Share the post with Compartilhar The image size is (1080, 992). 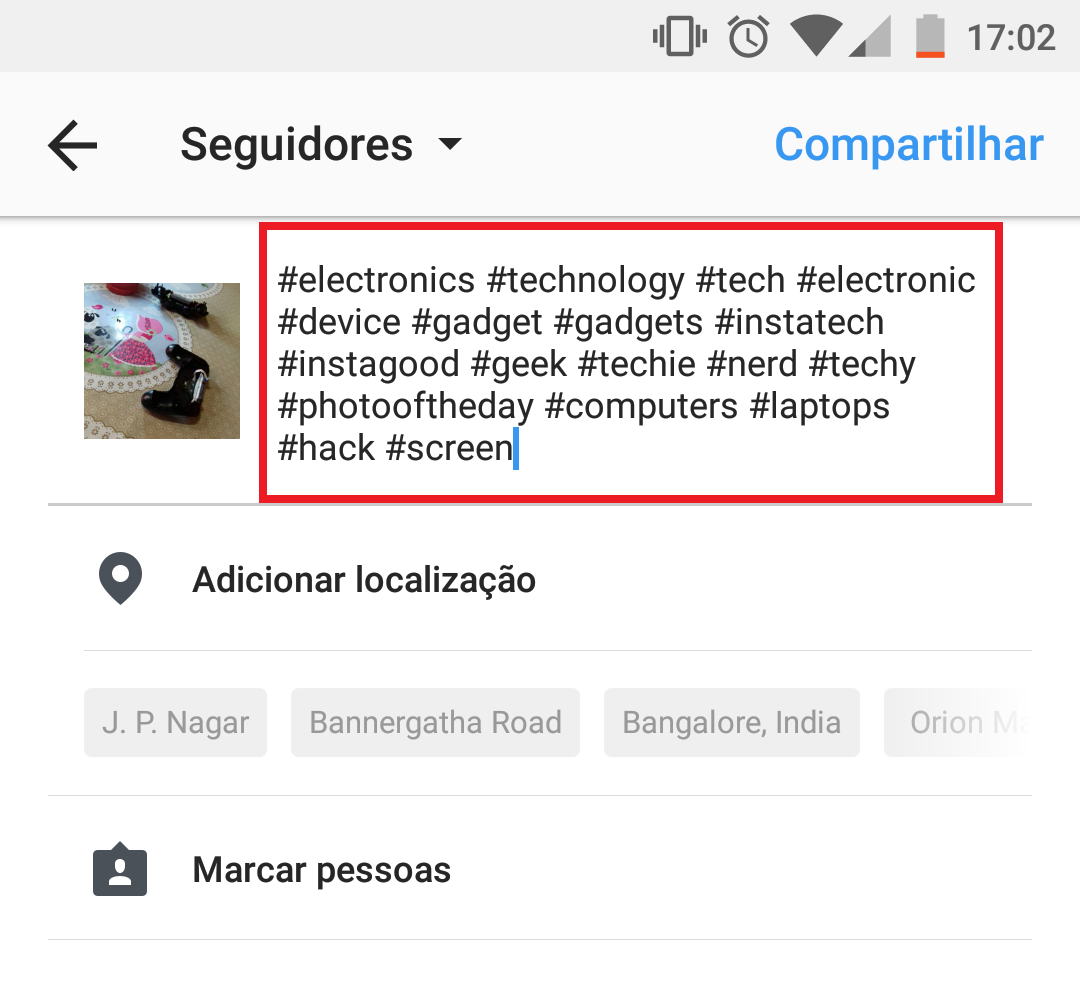tap(909, 145)
